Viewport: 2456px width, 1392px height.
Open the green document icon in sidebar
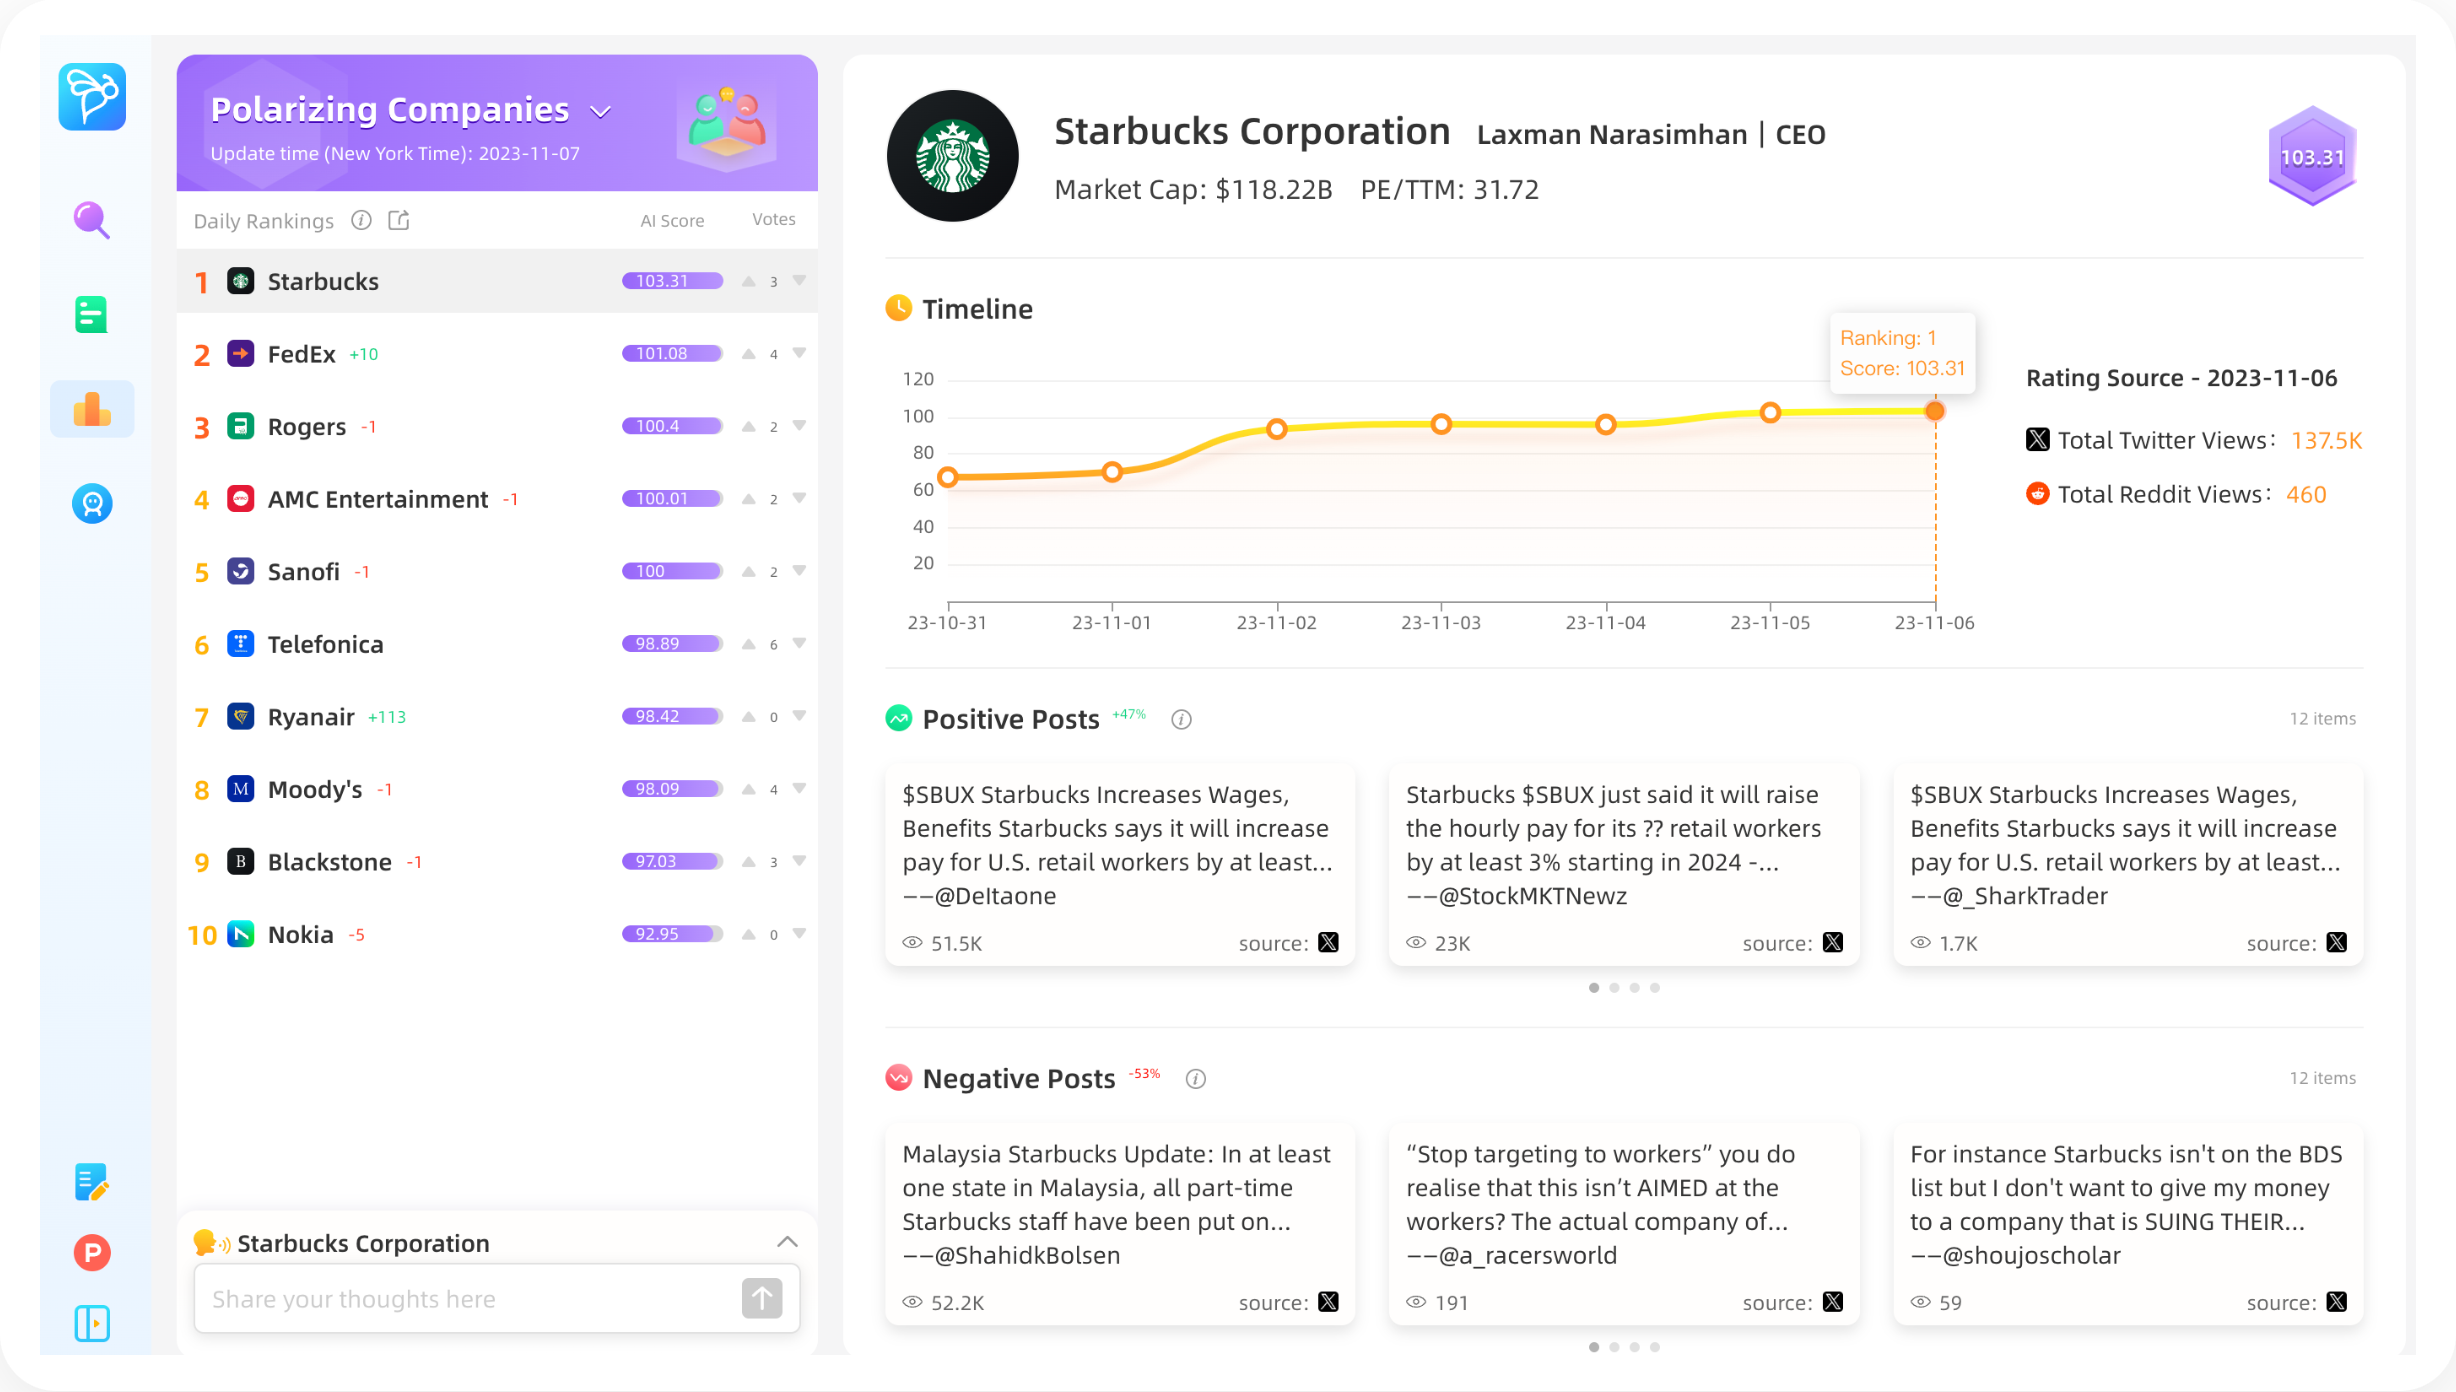pos(91,315)
